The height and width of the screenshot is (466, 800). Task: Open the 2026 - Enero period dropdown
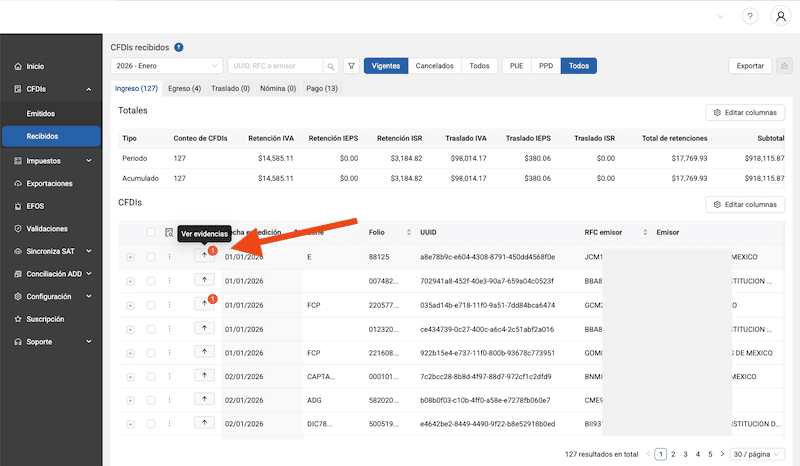[166, 66]
